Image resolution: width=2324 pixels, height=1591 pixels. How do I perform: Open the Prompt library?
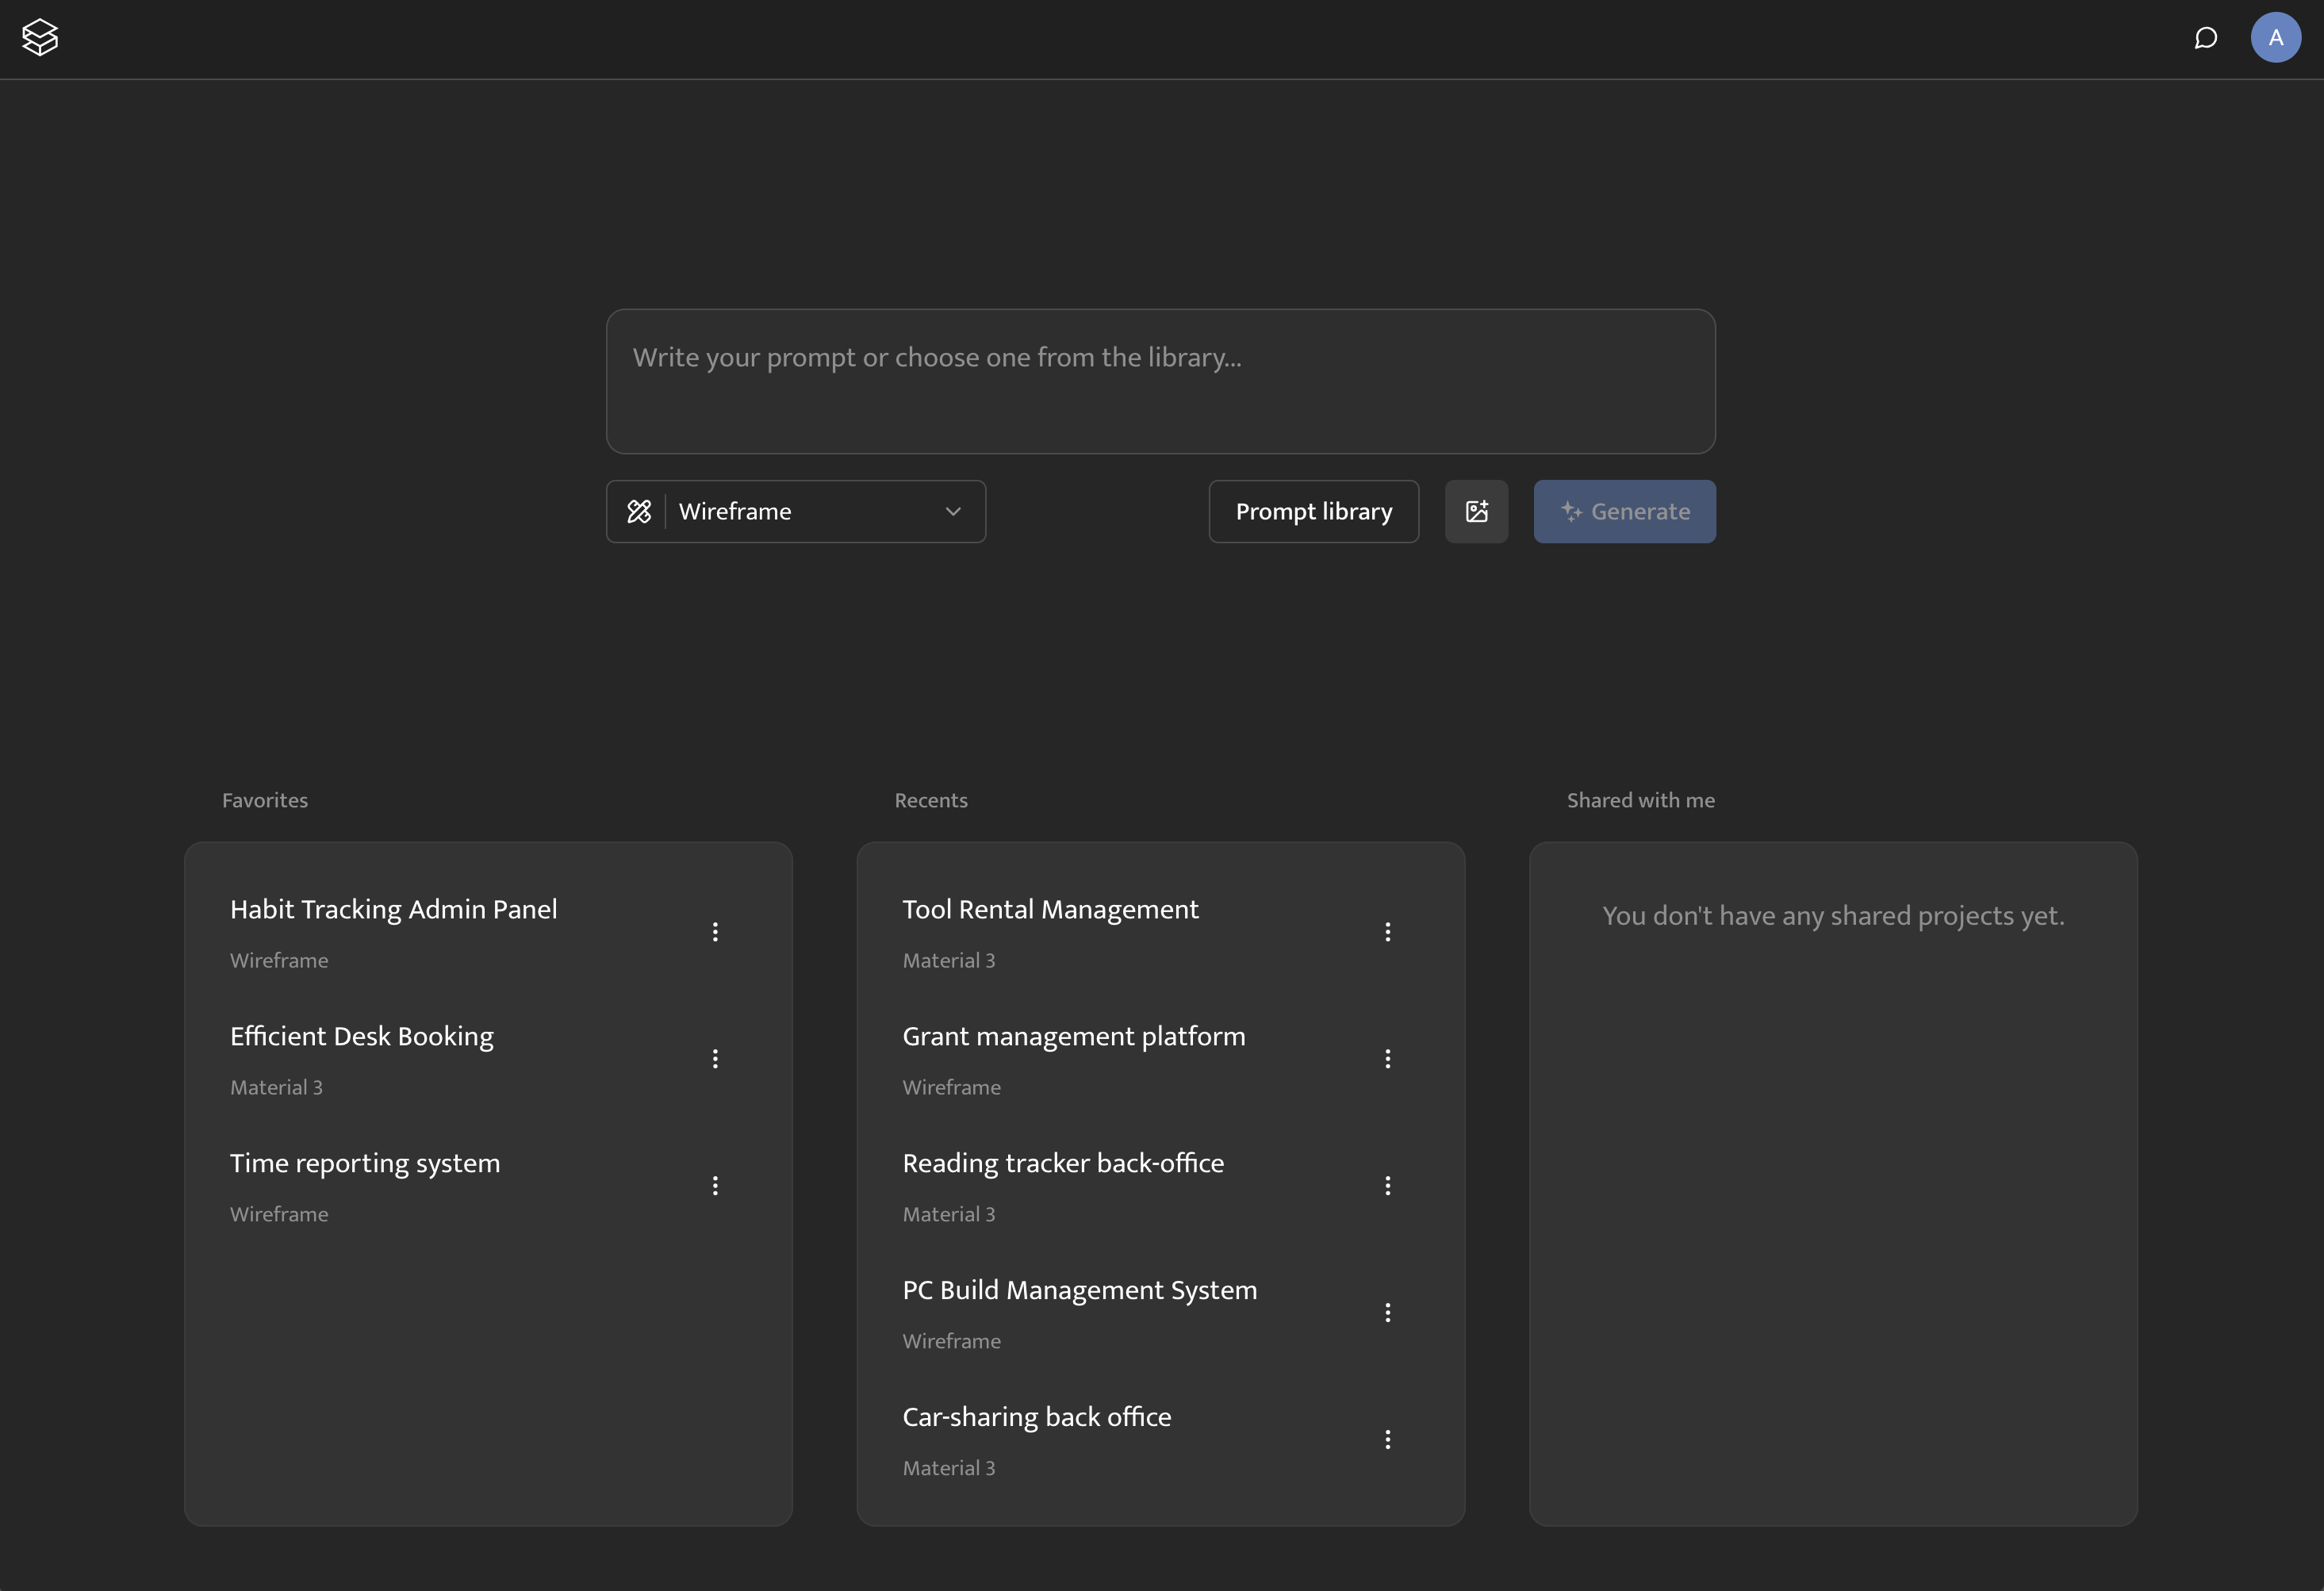tap(1313, 511)
